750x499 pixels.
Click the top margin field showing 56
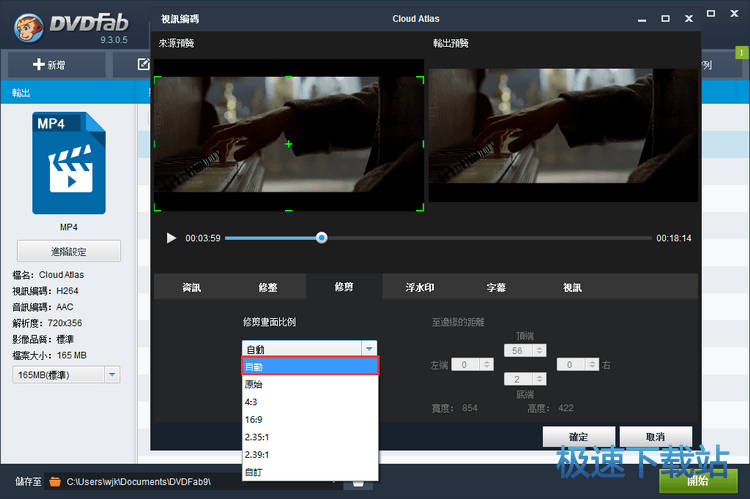(x=518, y=350)
